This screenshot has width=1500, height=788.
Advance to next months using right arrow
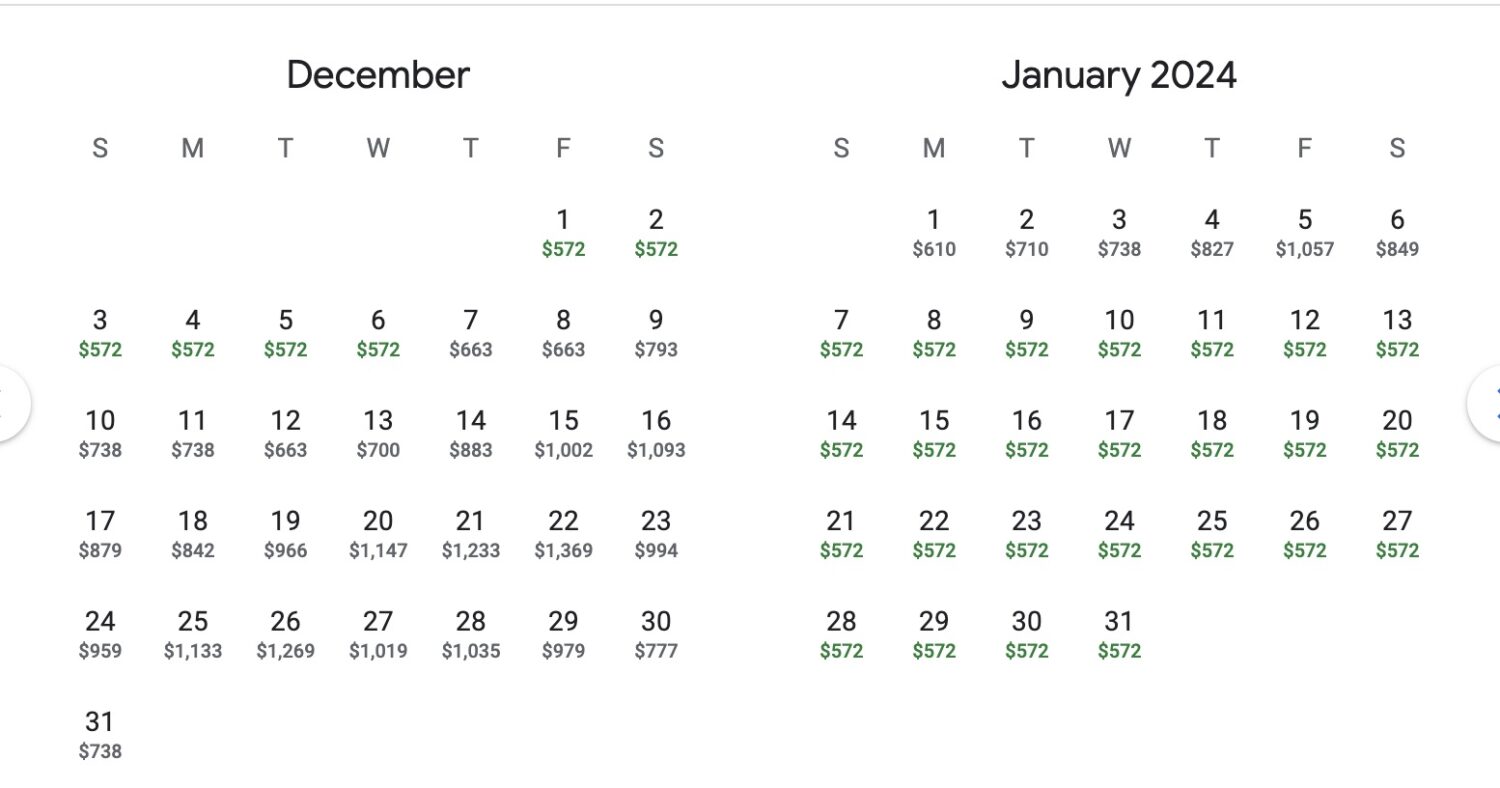[1487, 403]
